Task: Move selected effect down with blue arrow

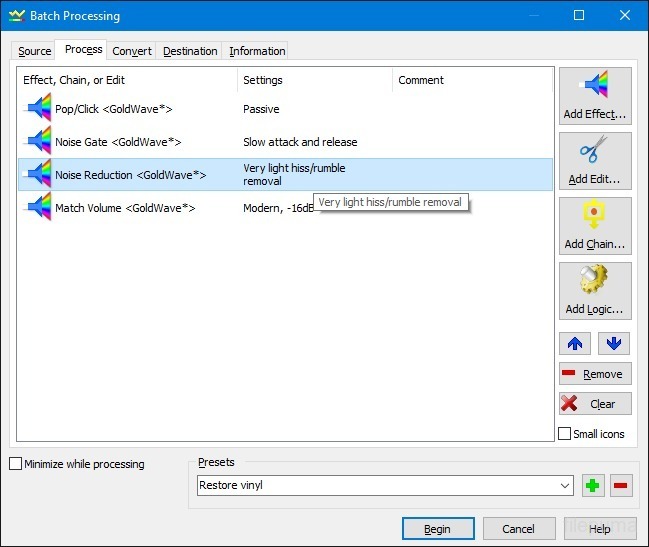Action: pos(614,343)
